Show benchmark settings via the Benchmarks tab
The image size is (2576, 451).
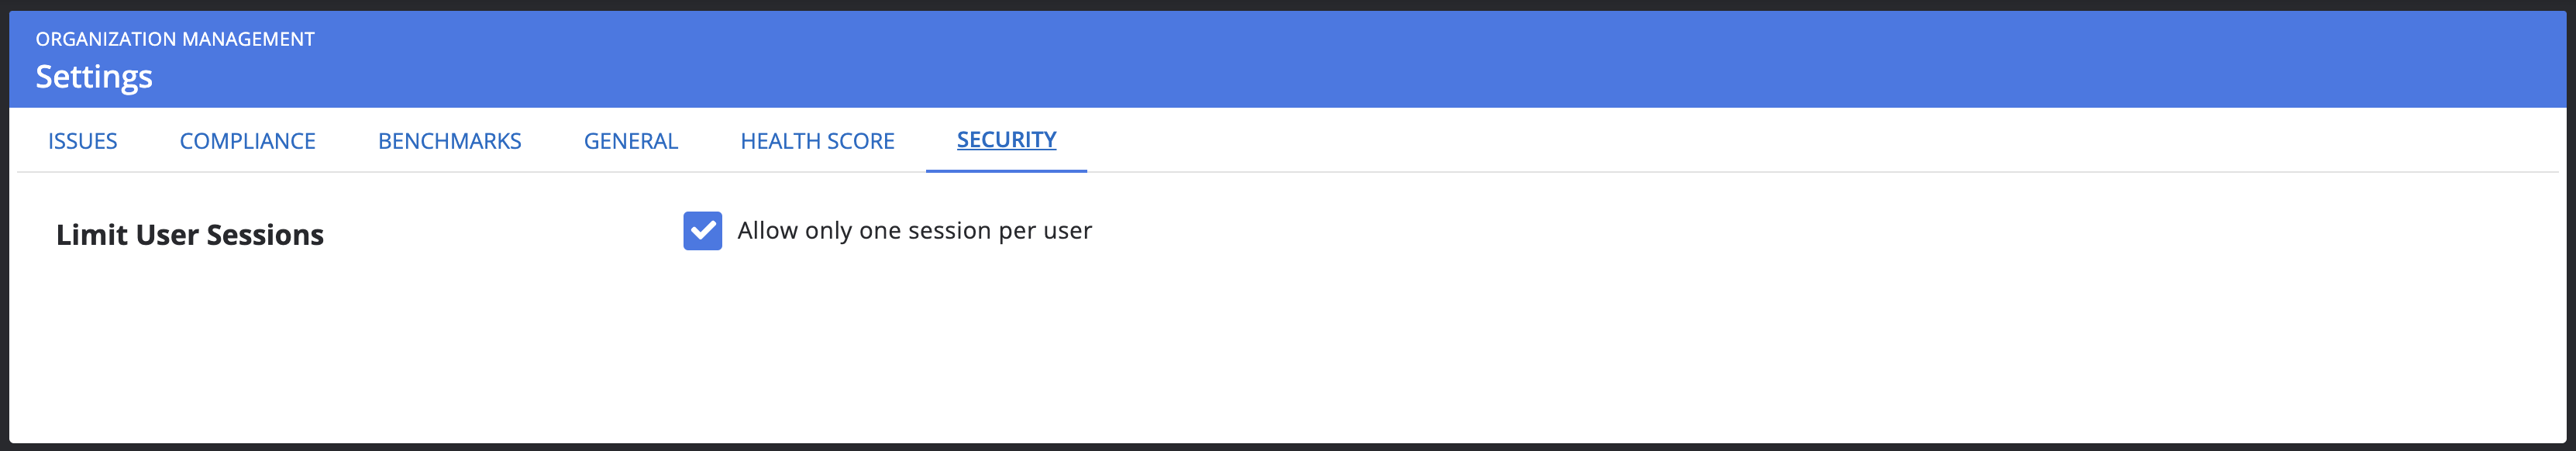coord(449,141)
